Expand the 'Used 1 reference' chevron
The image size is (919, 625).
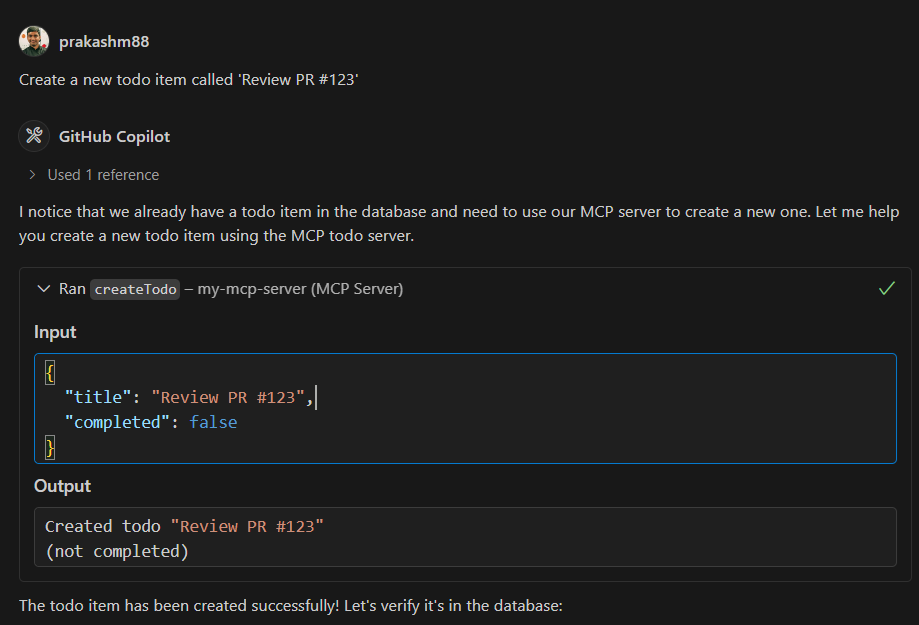click(x=33, y=175)
